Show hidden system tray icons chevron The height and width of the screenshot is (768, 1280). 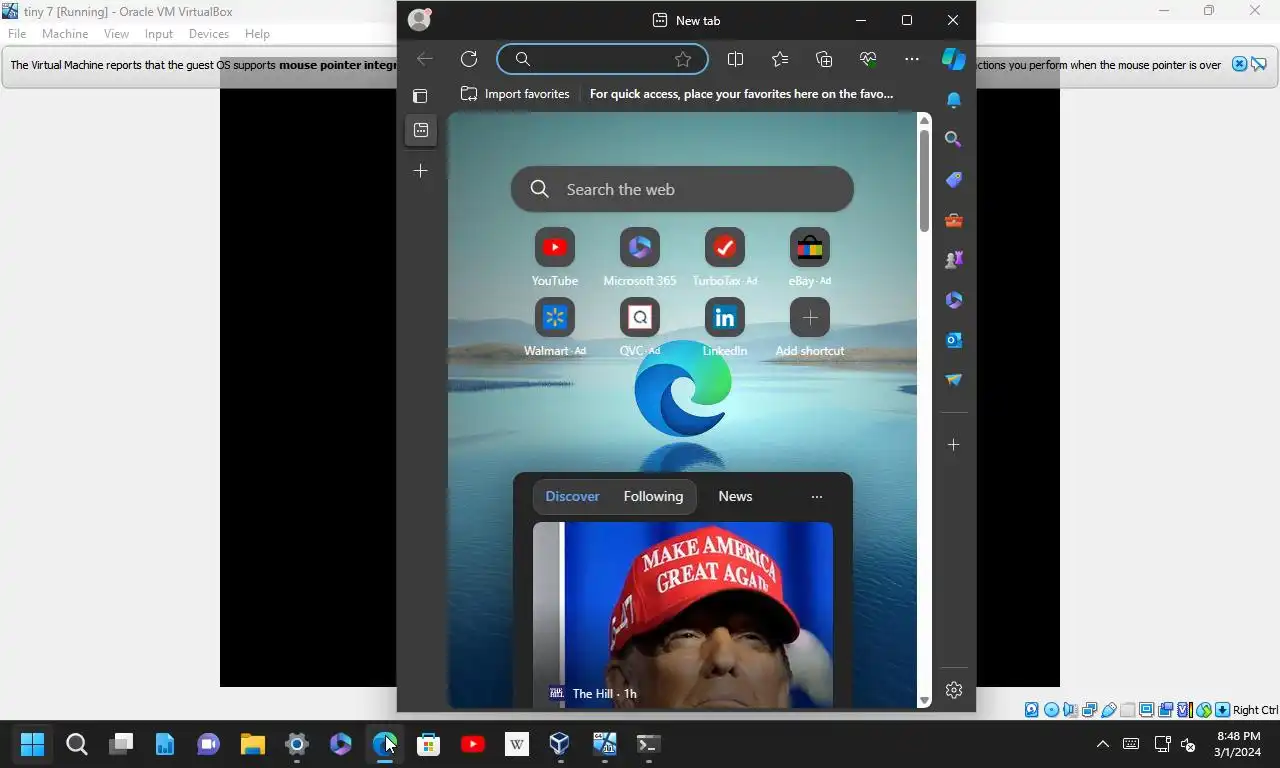(1102, 744)
